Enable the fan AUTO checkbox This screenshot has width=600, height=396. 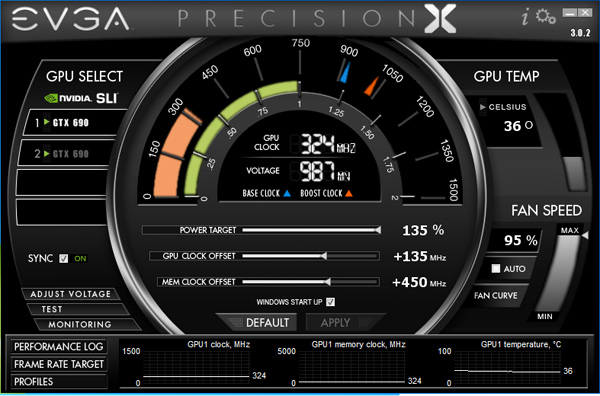click(x=496, y=269)
